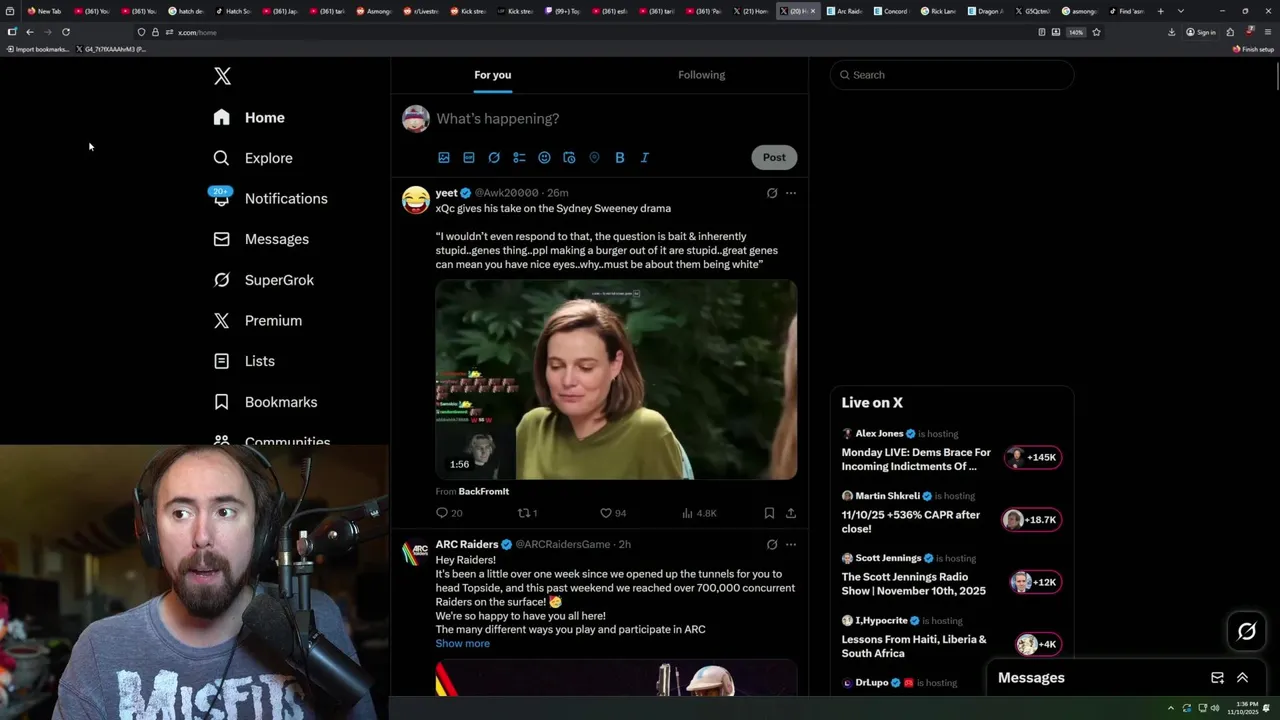Apply bold formatting in composer
Image resolution: width=1280 pixels, height=720 pixels.
tap(620, 157)
